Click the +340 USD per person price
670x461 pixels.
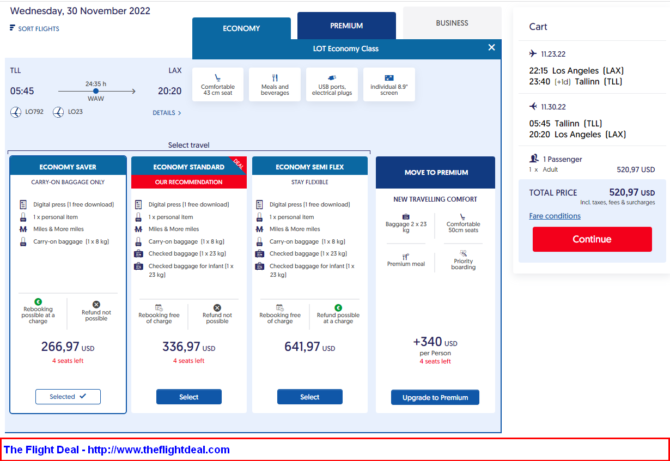tap(435, 342)
